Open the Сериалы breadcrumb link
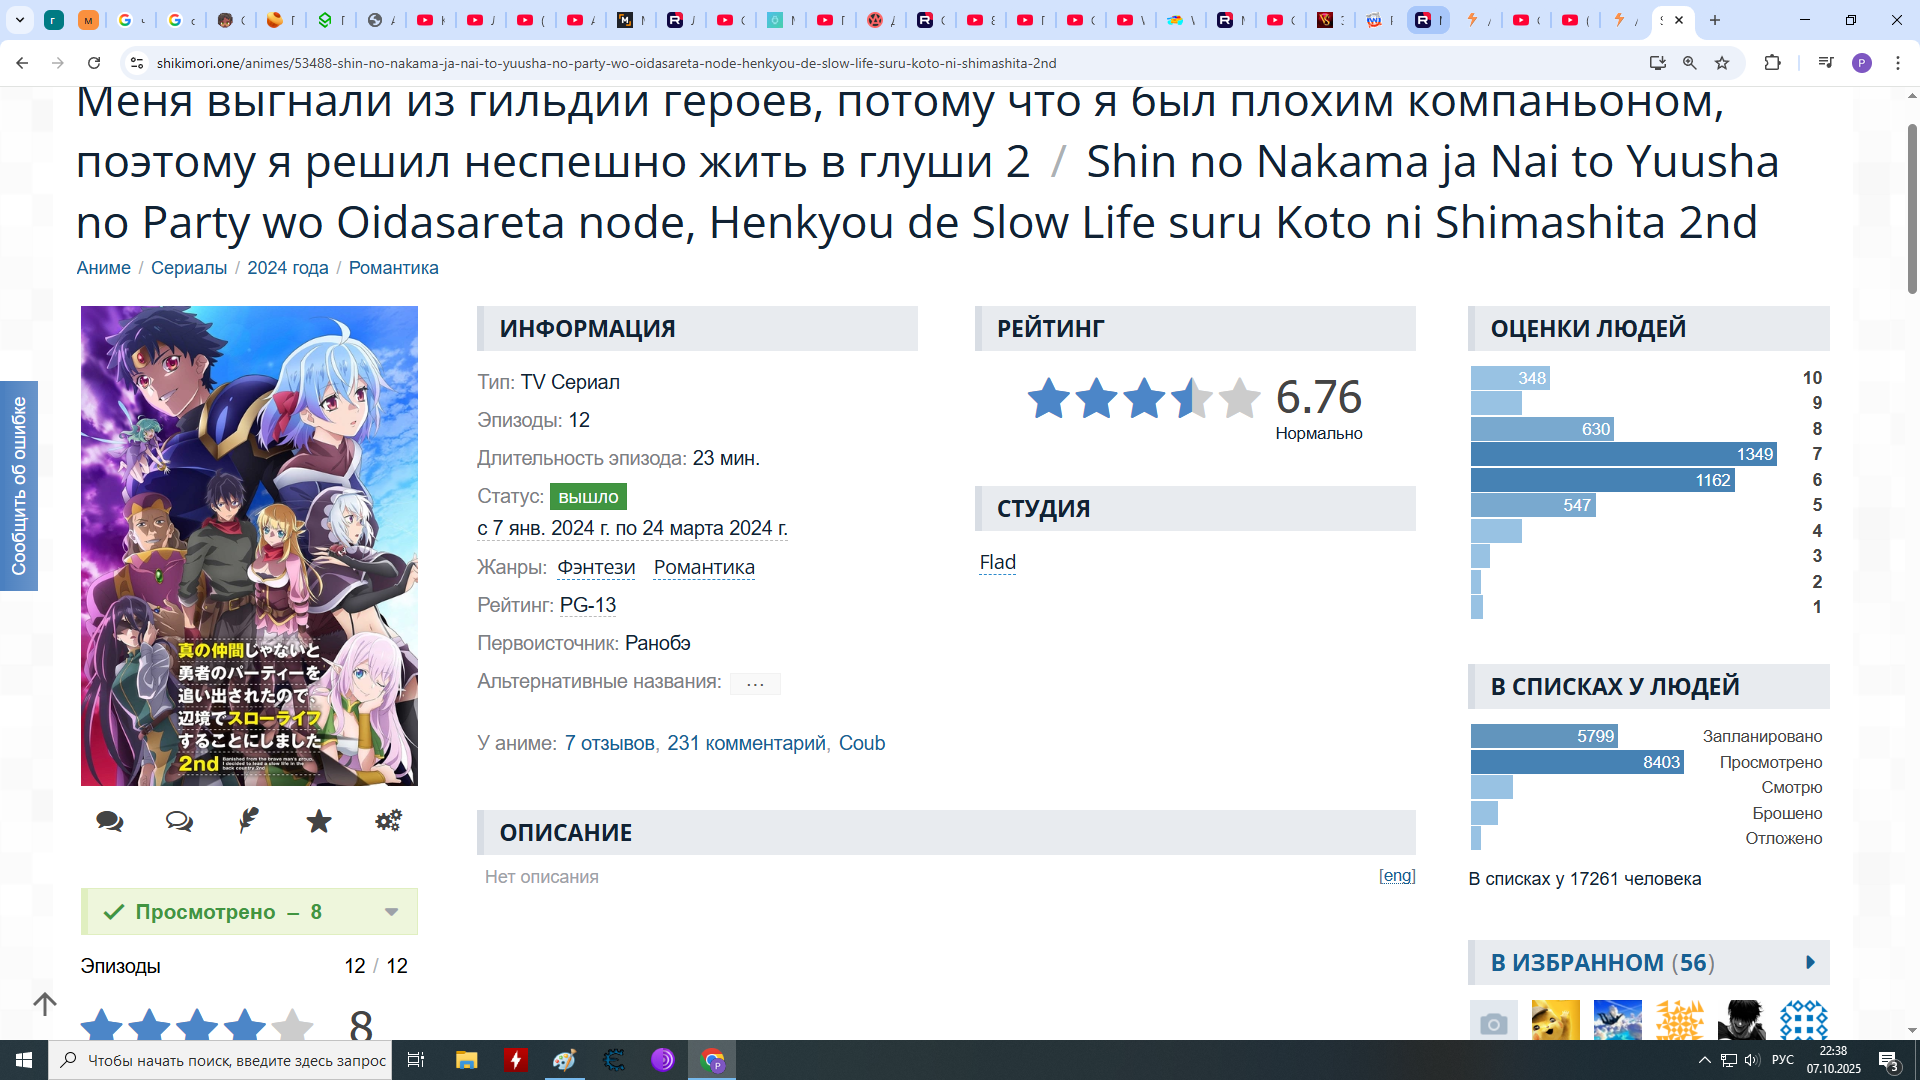 coord(189,268)
